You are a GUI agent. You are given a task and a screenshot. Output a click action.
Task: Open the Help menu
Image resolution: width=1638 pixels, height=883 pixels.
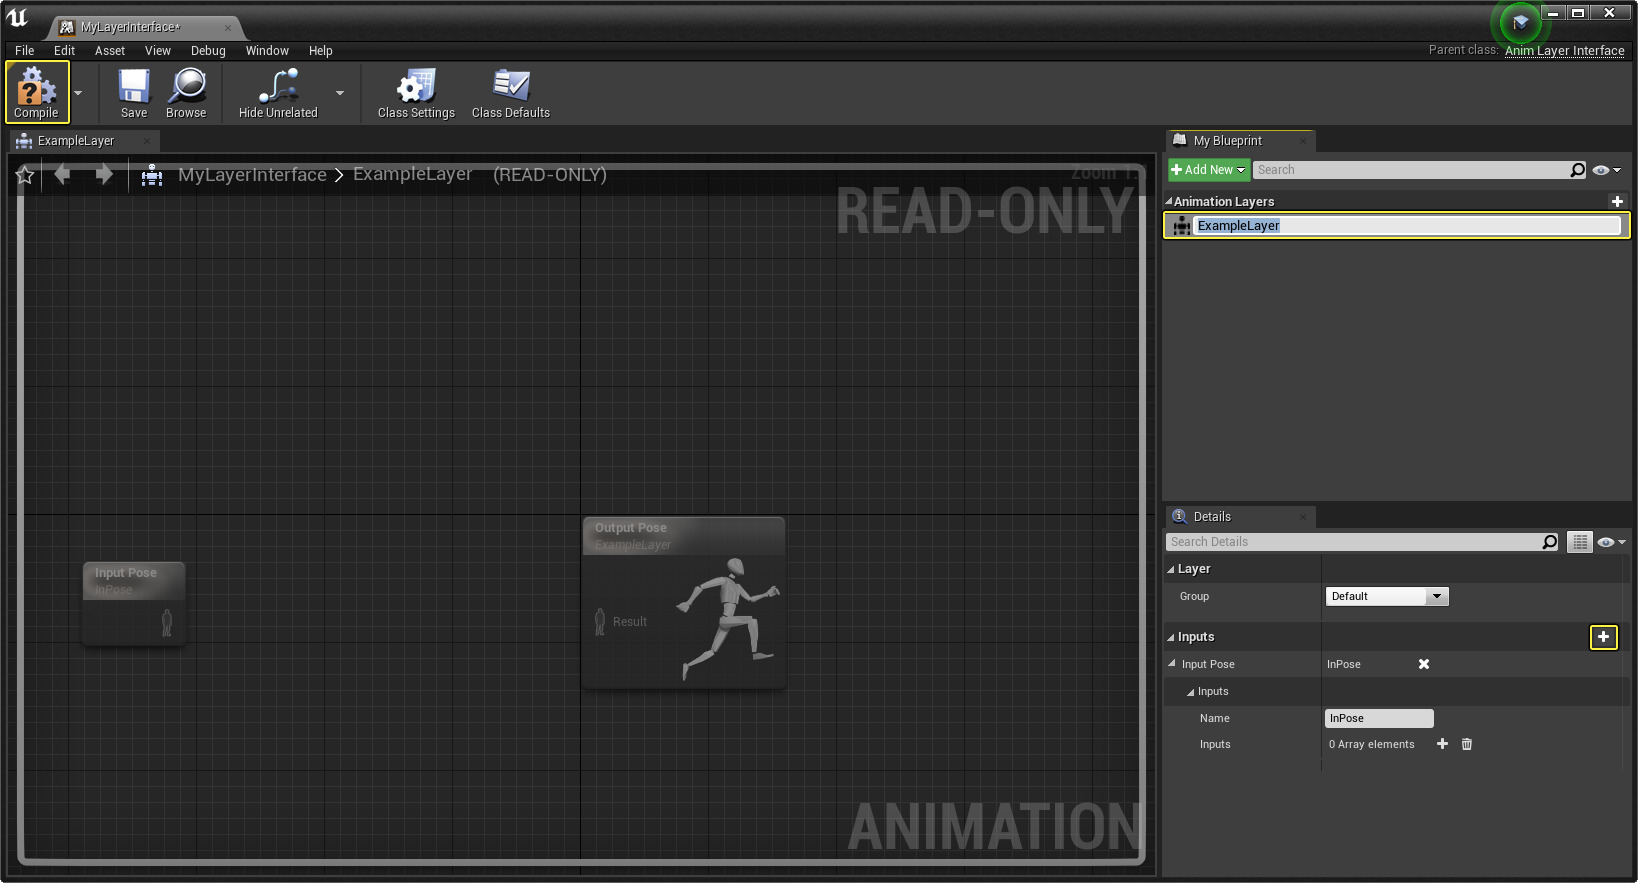click(x=320, y=51)
